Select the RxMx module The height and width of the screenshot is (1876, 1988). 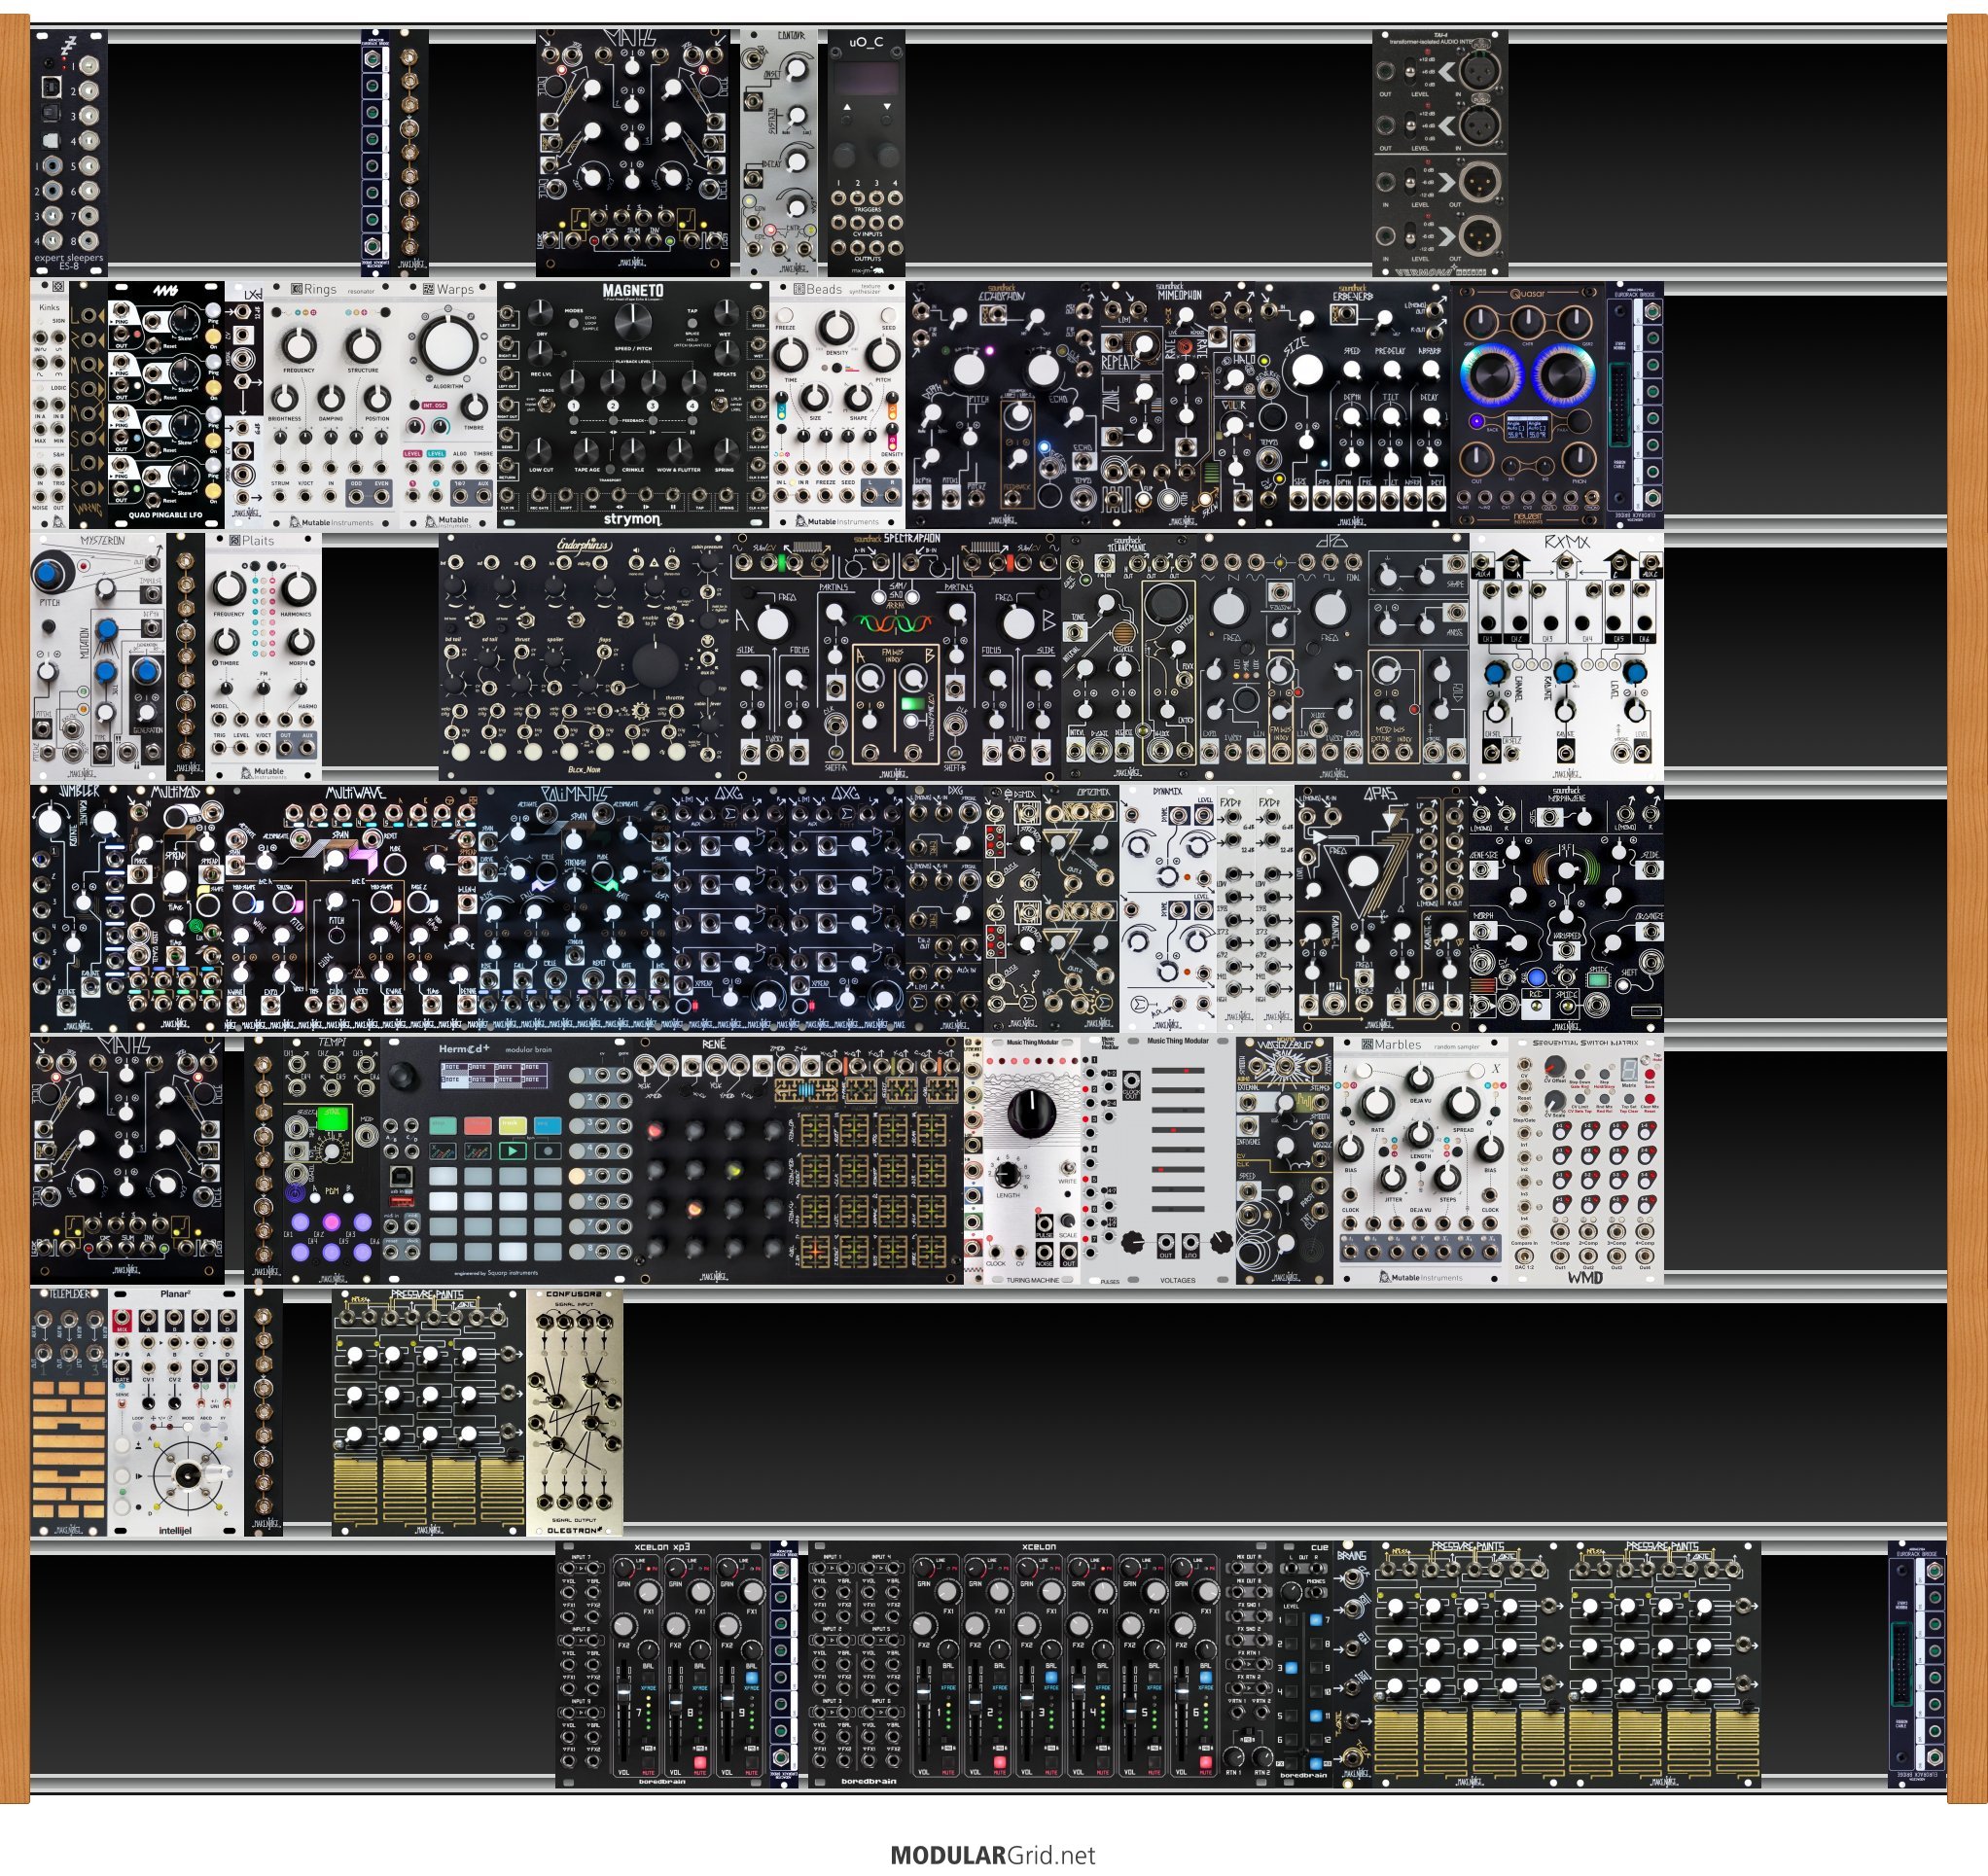[1567, 656]
